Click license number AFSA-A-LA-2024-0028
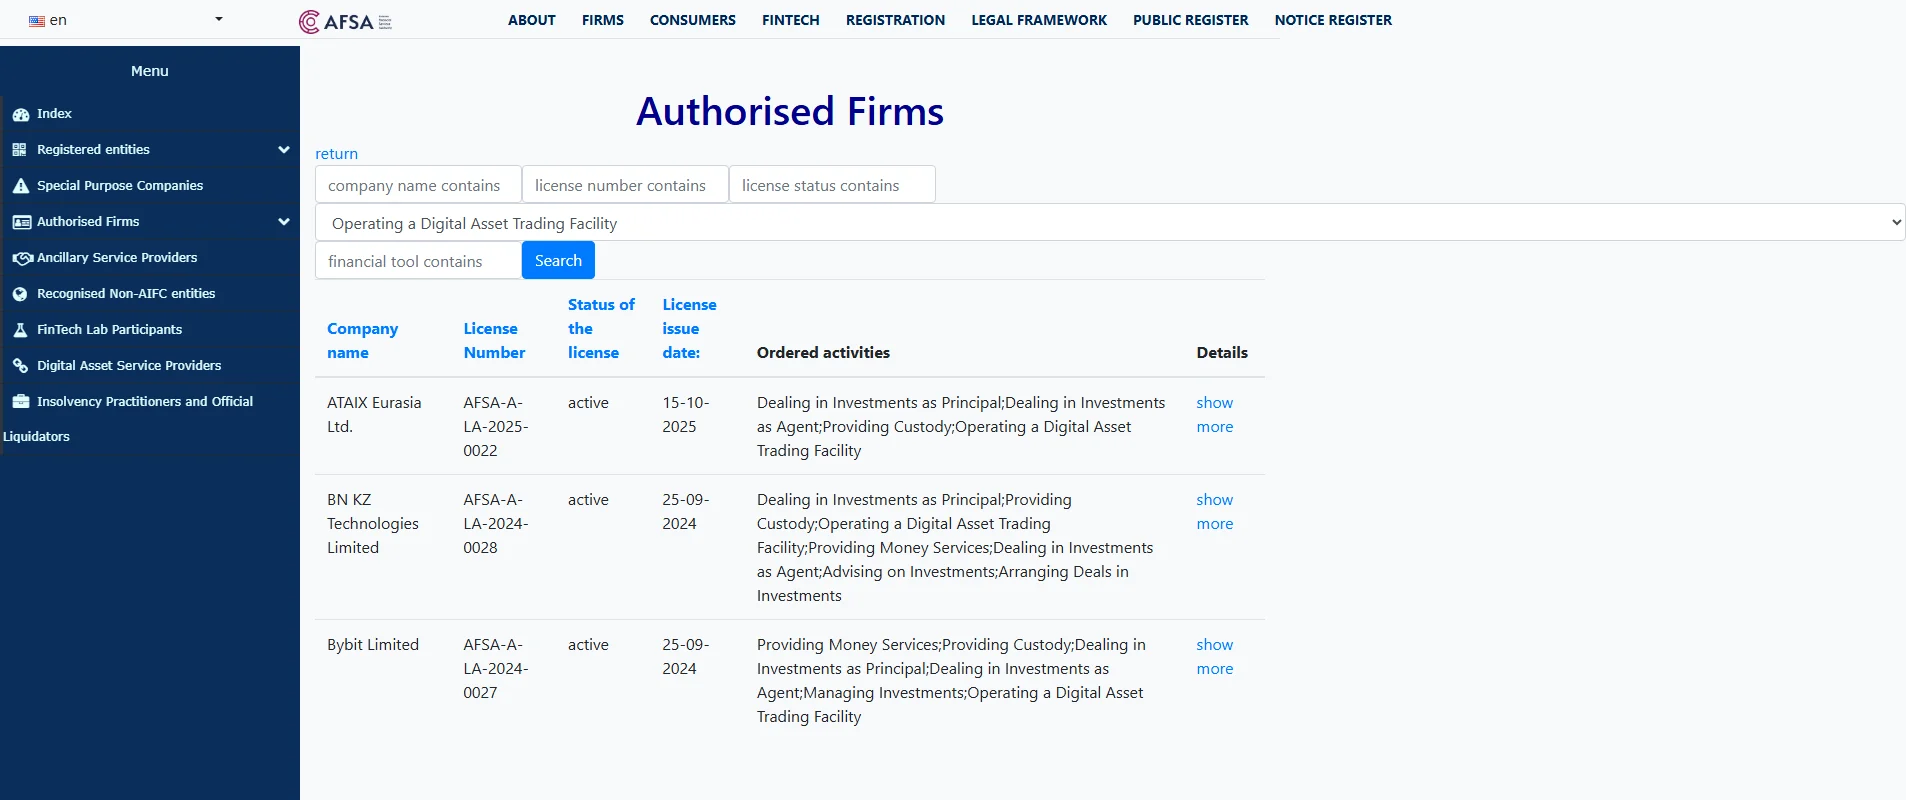1906x800 pixels. tap(495, 524)
